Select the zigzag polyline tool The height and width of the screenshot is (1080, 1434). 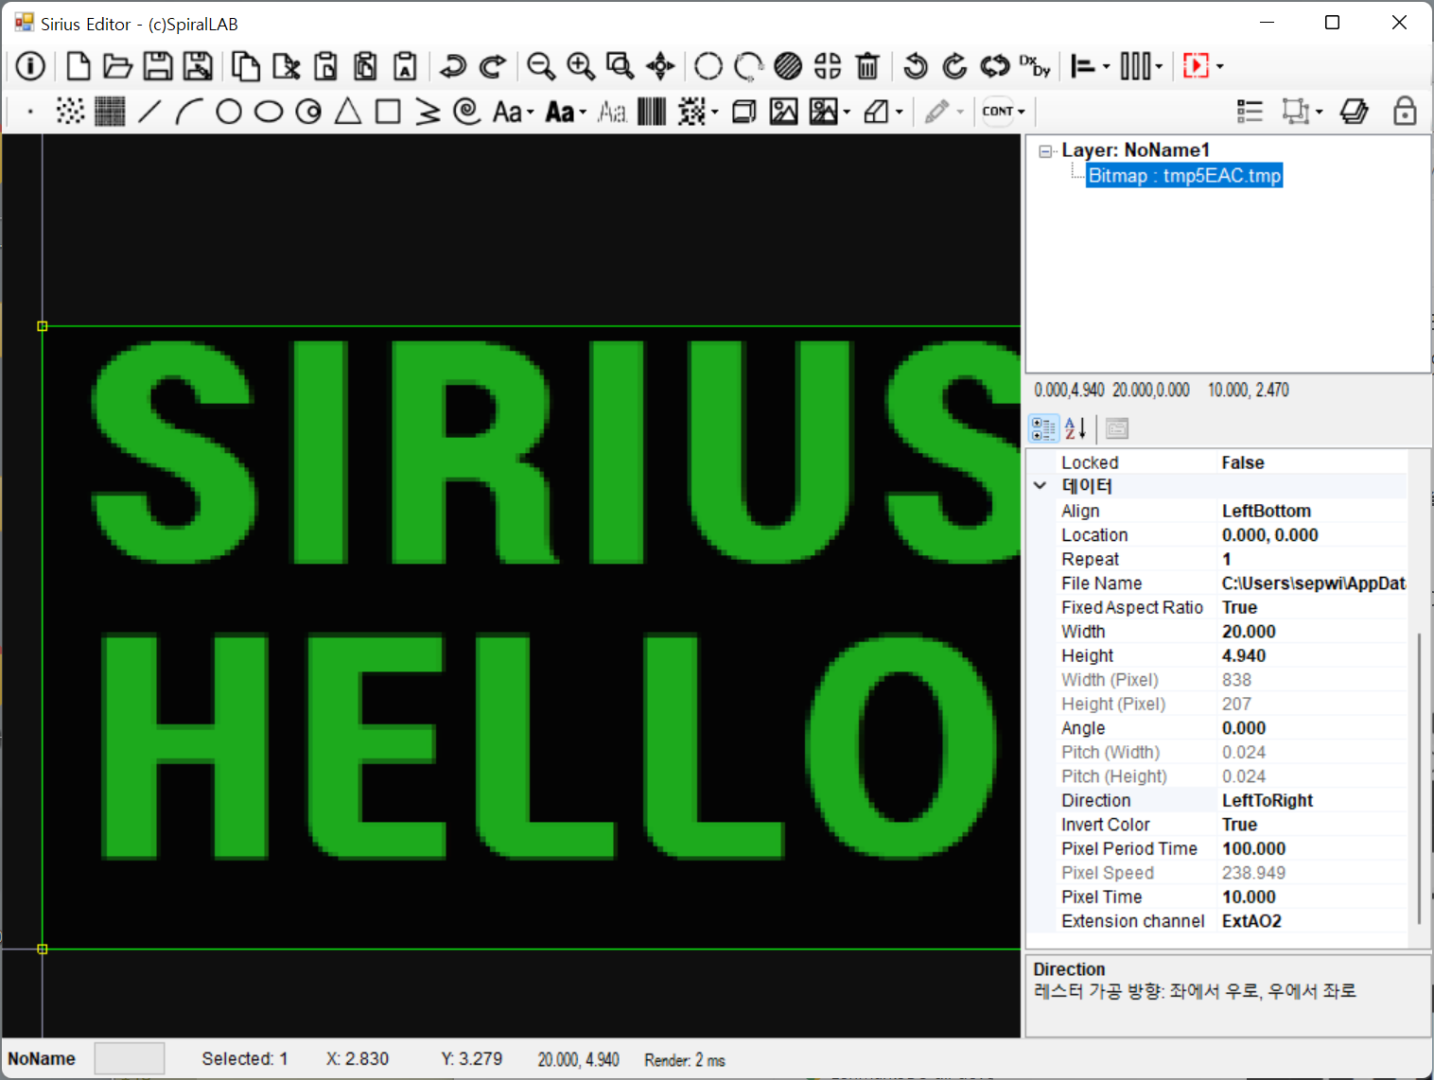(x=428, y=111)
